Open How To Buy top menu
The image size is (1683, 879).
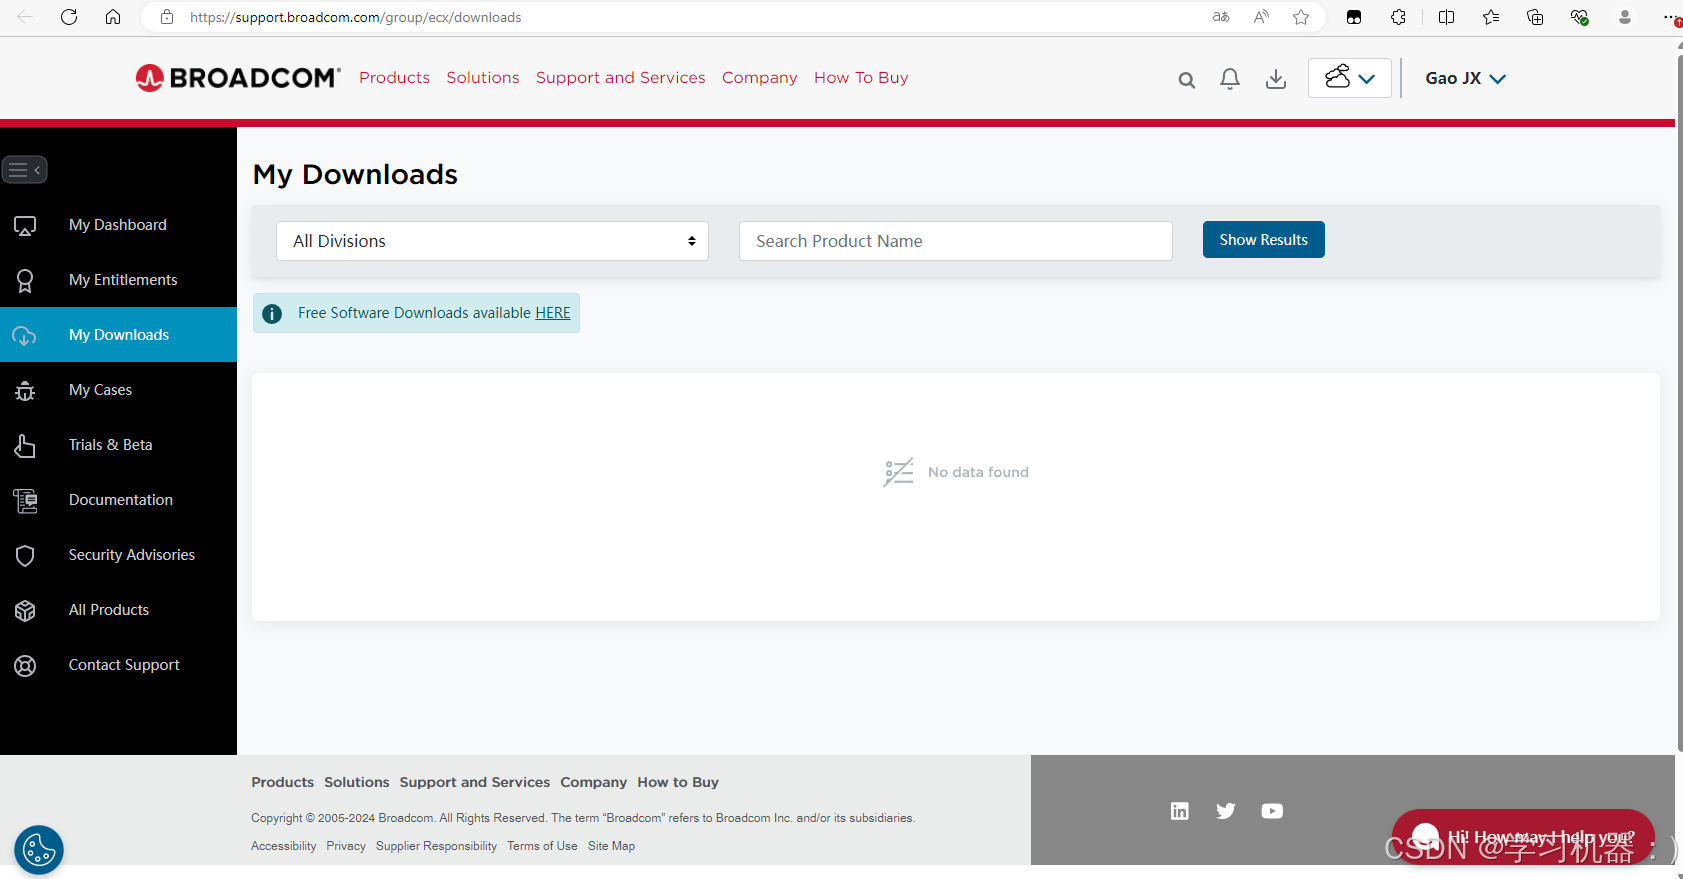[x=861, y=78]
